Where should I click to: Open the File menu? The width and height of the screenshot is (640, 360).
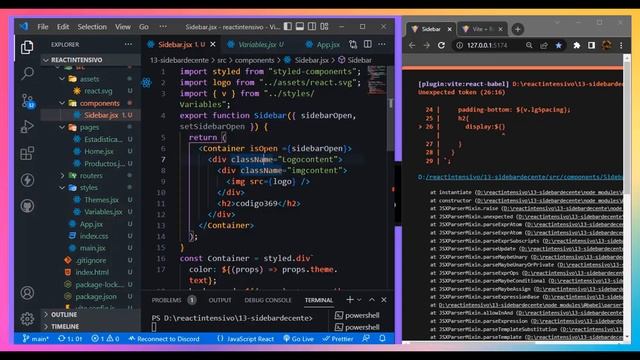(x=43, y=27)
